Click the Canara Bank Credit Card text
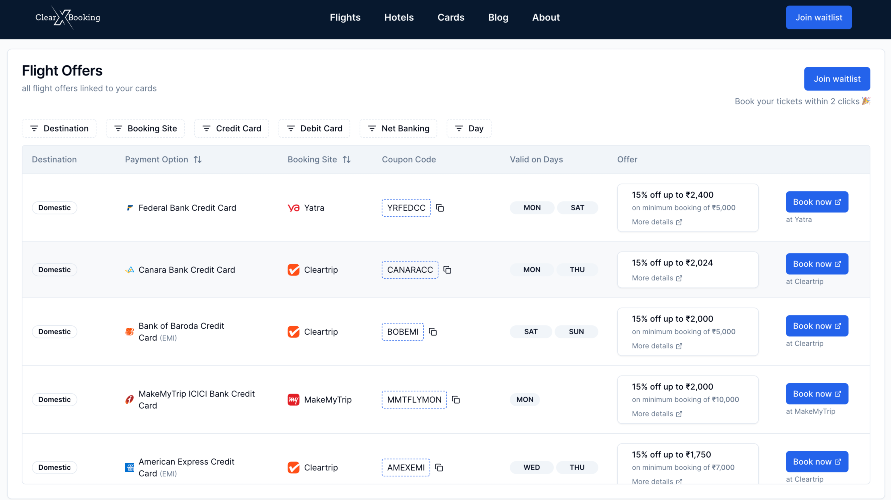891x500 pixels. (x=186, y=270)
